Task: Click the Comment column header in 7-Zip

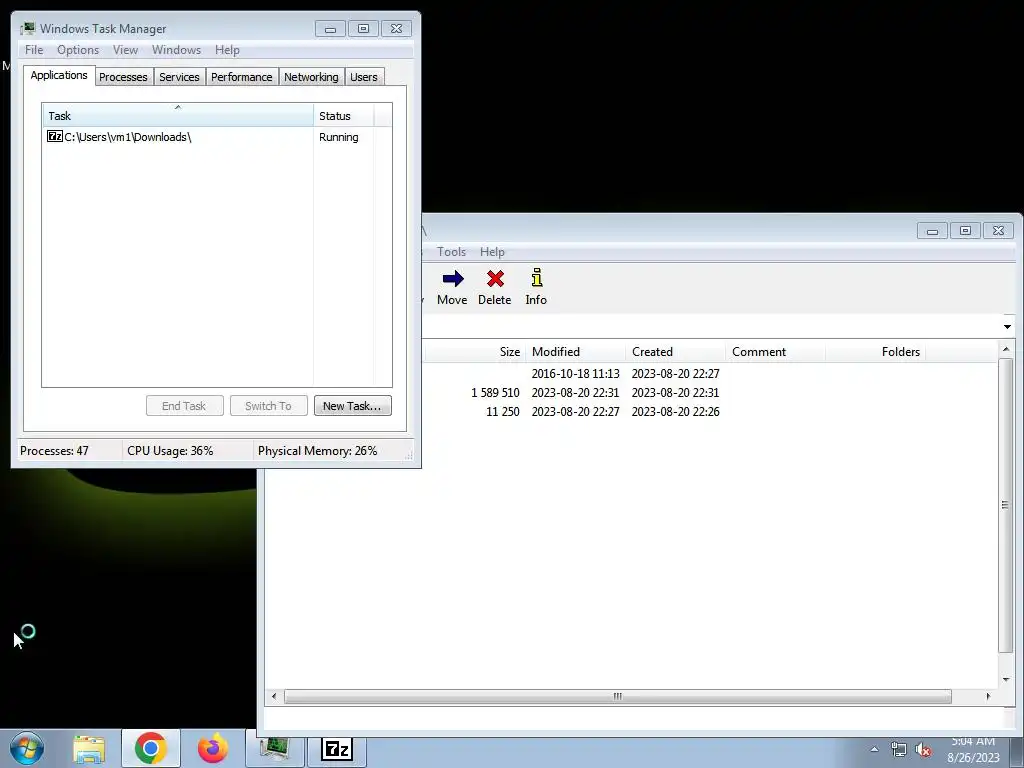Action: pos(775,351)
